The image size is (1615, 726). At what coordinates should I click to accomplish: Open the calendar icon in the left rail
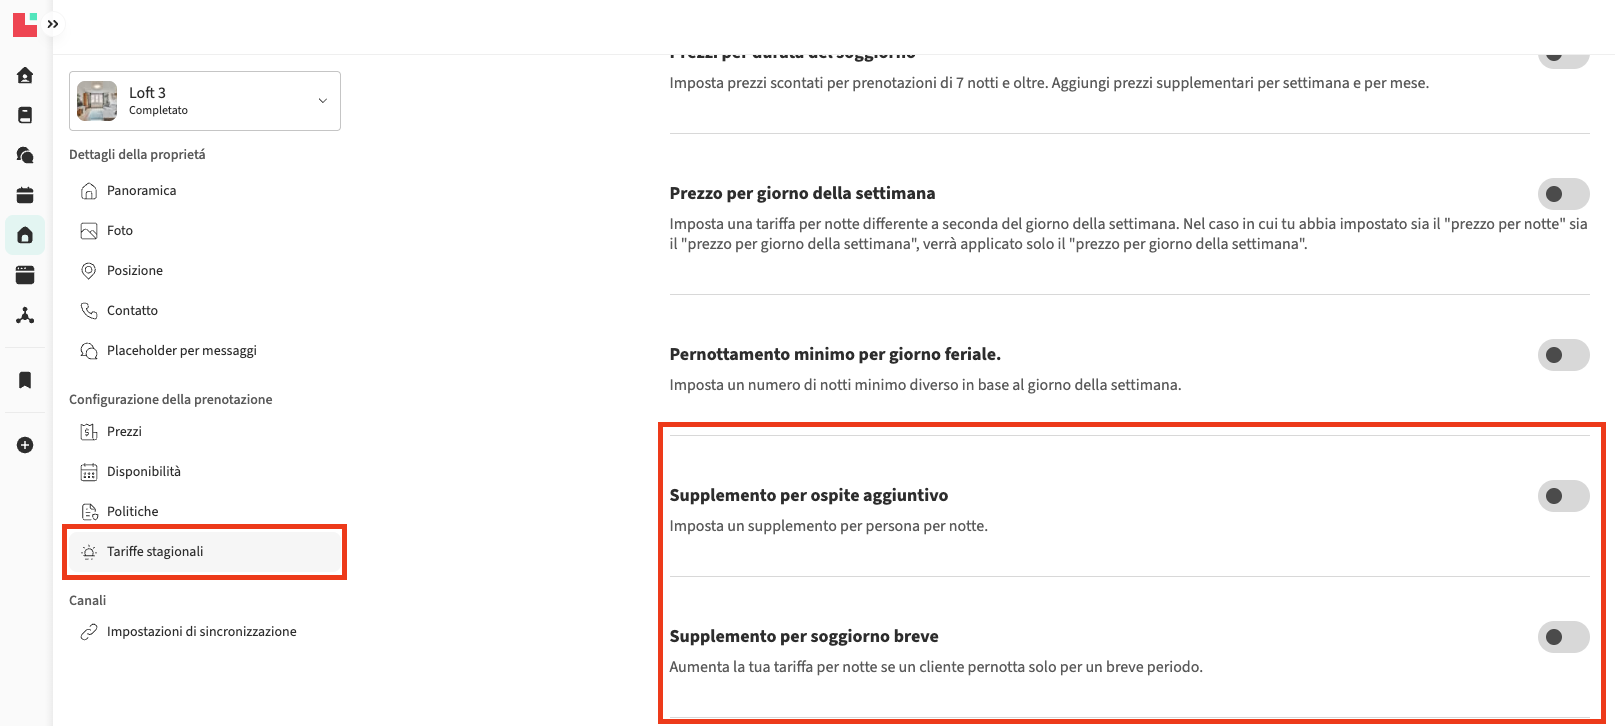coord(25,195)
